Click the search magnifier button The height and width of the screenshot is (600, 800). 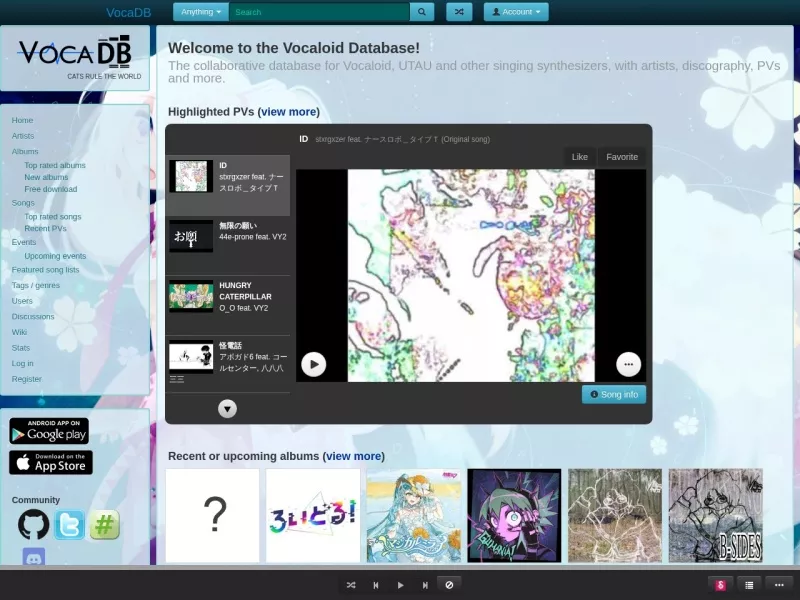click(x=421, y=12)
